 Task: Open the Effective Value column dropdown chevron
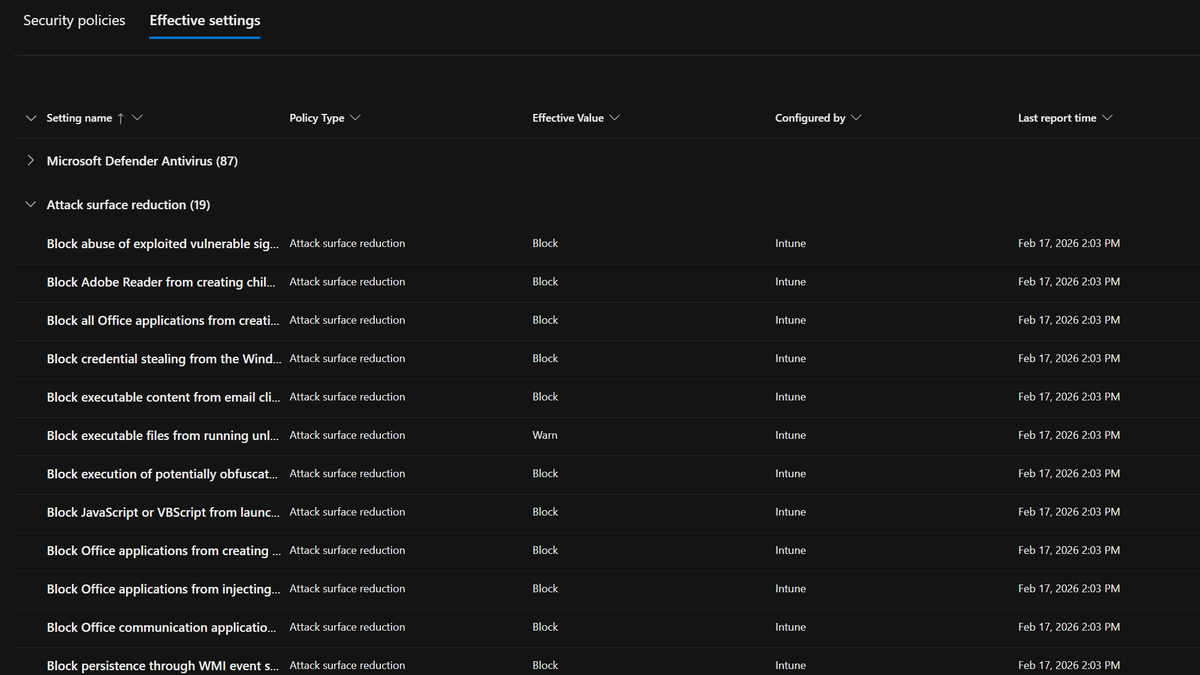pos(614,118)
